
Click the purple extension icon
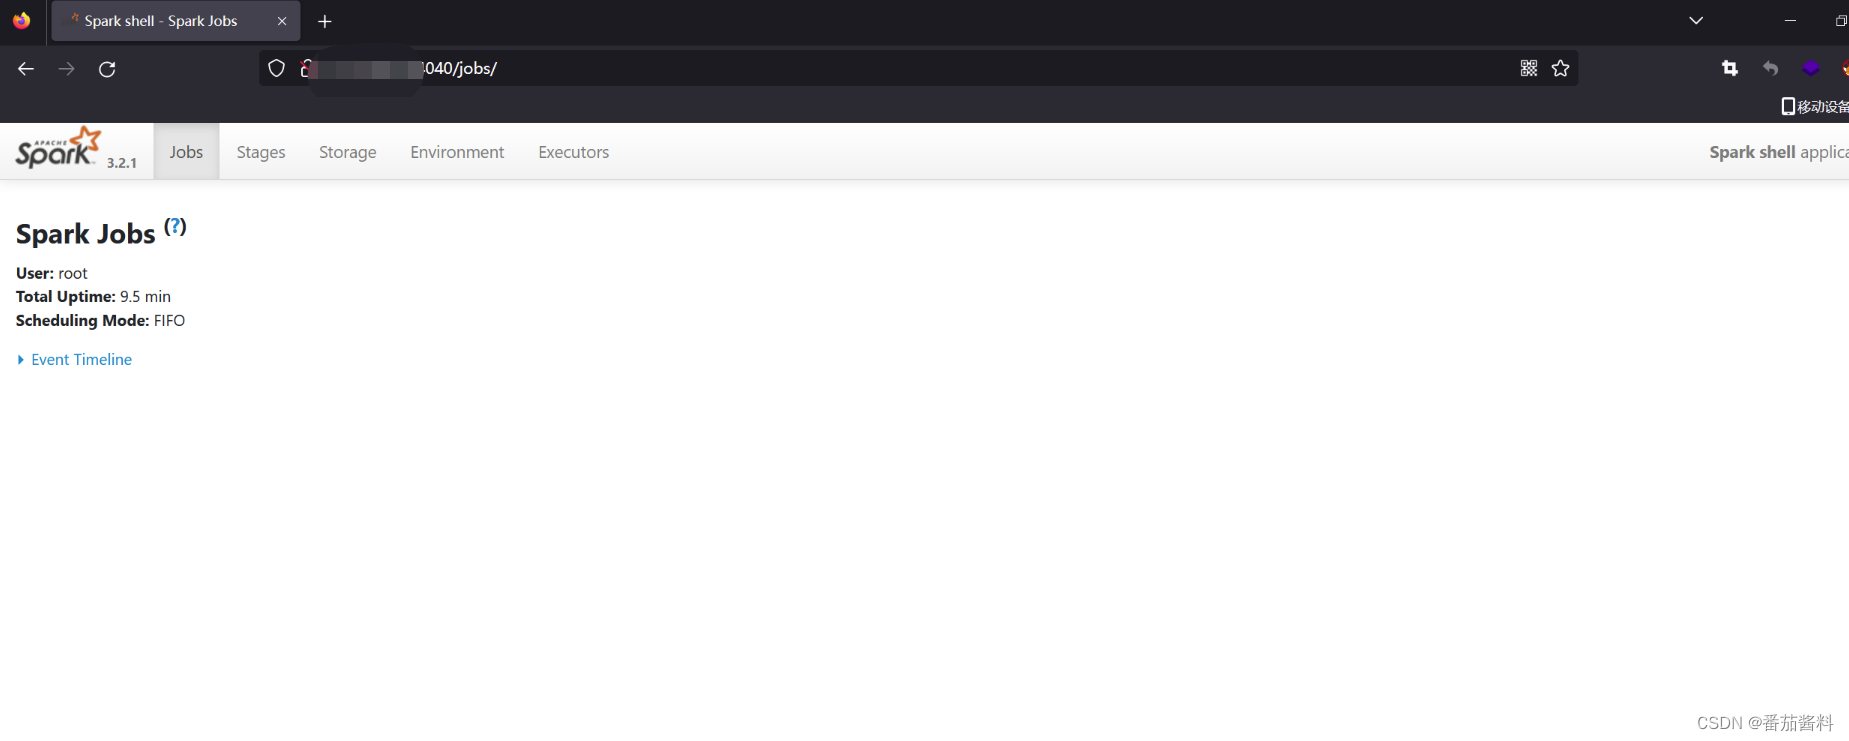click(x=1811, y=68)
